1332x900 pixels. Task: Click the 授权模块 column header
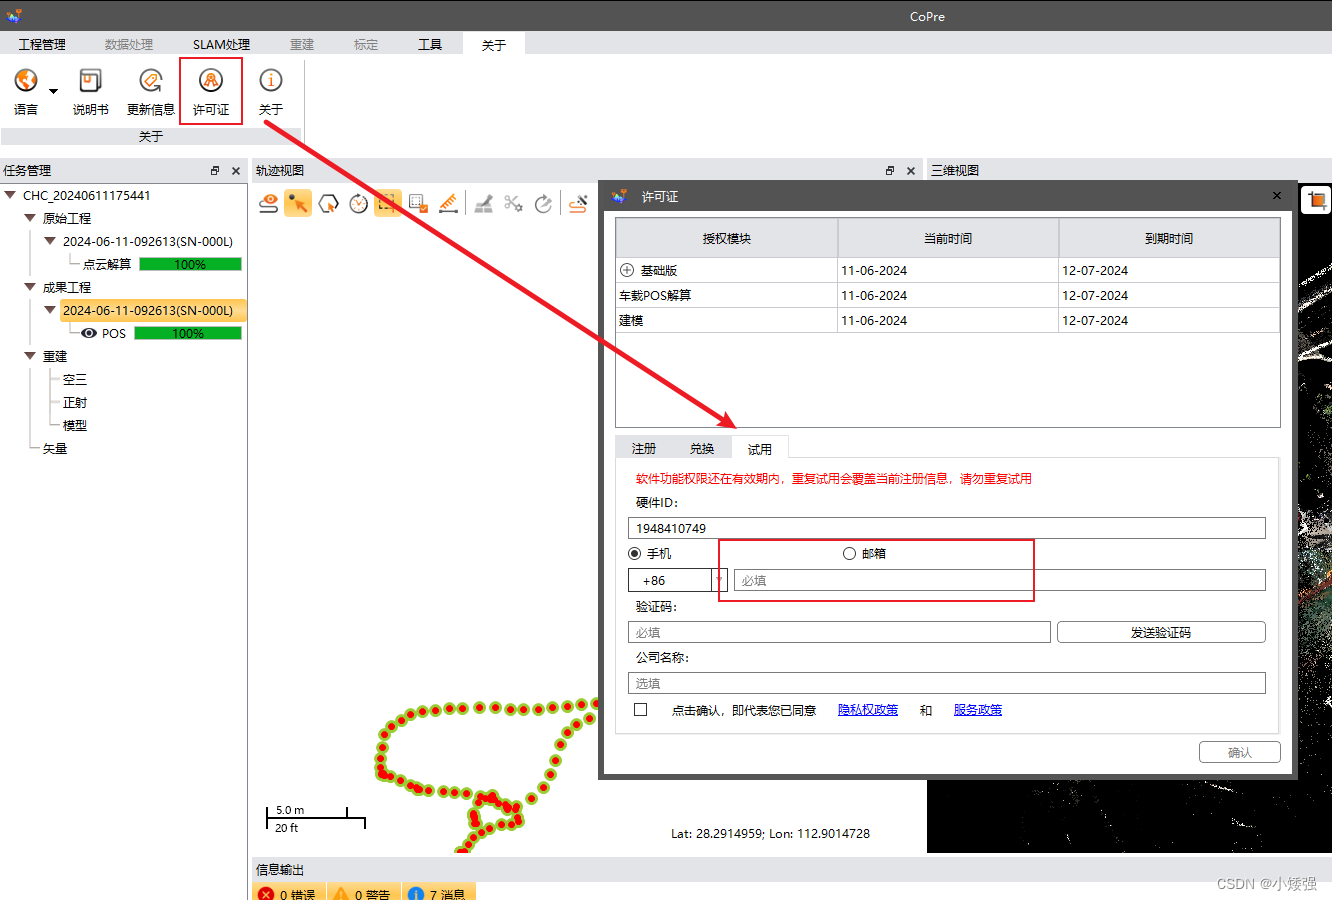pos(727,238)
